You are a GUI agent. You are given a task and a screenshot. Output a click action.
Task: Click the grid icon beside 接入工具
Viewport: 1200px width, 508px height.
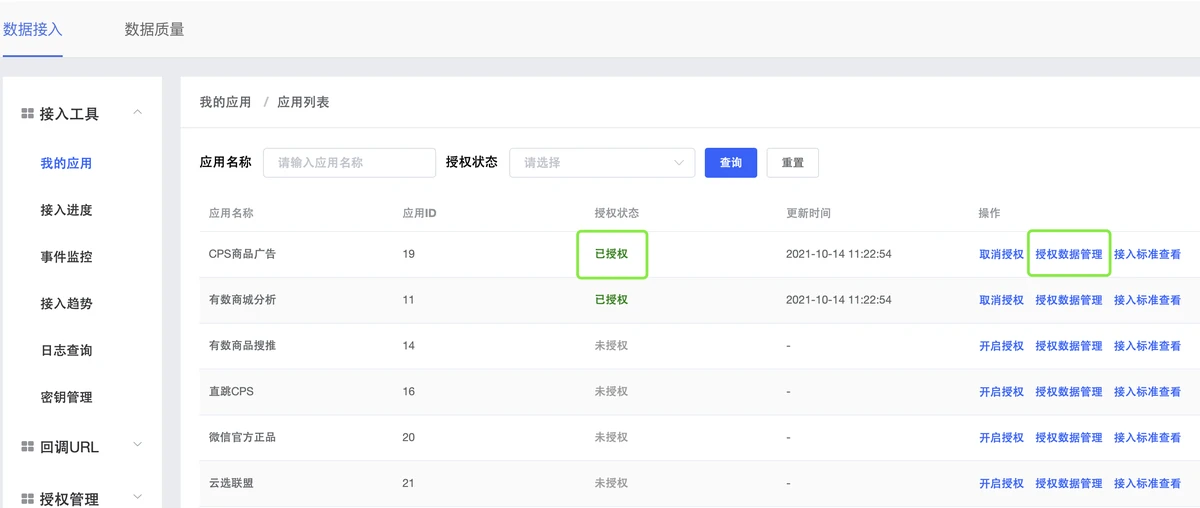[x=28, y=114]
